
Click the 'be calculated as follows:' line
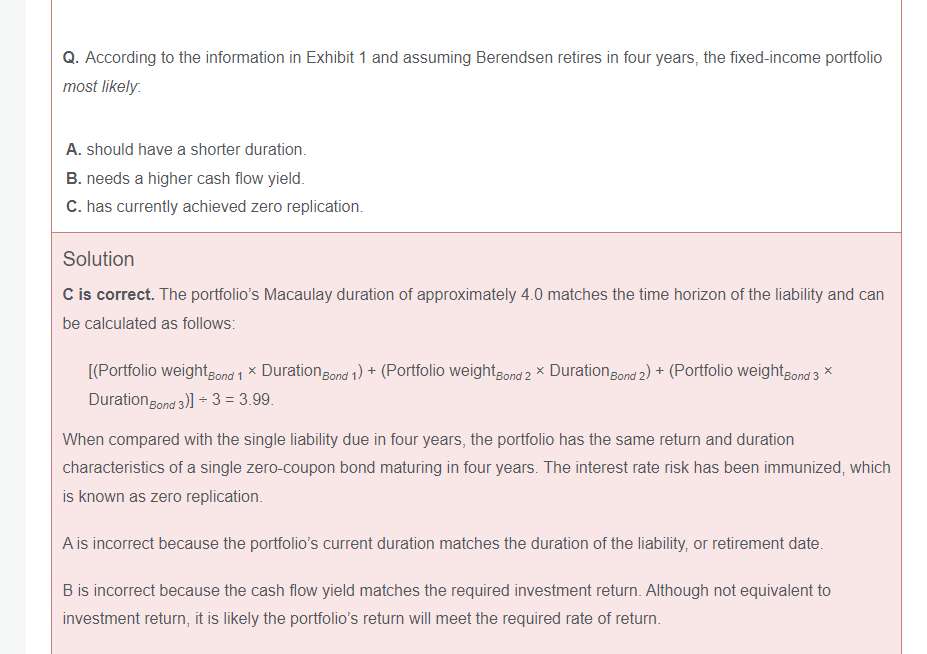click(149, 323)
